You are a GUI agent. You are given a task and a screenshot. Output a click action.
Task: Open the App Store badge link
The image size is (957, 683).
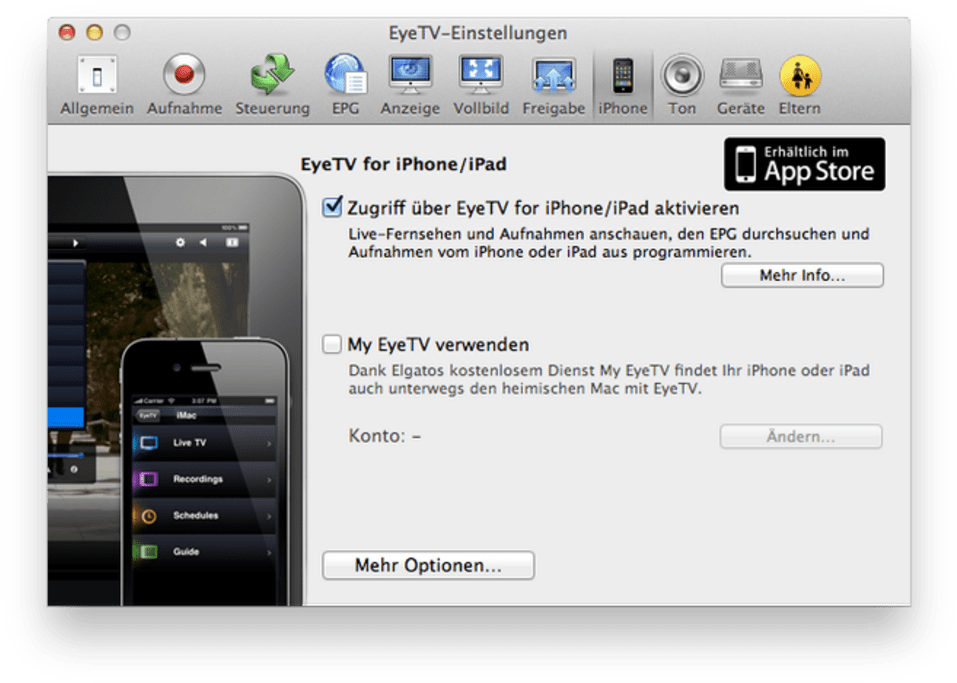[804, 164]
